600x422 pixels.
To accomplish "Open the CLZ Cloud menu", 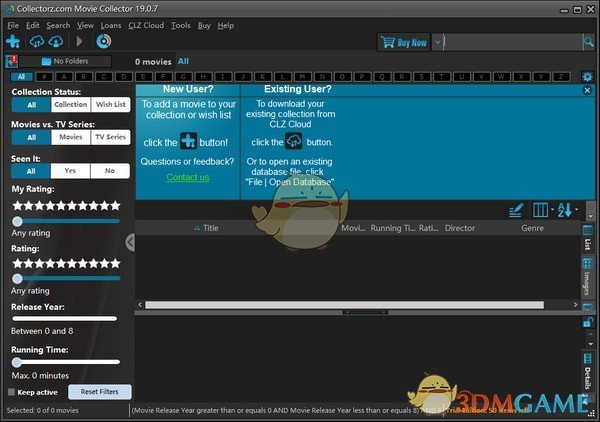I will click(x=146, y=26).
